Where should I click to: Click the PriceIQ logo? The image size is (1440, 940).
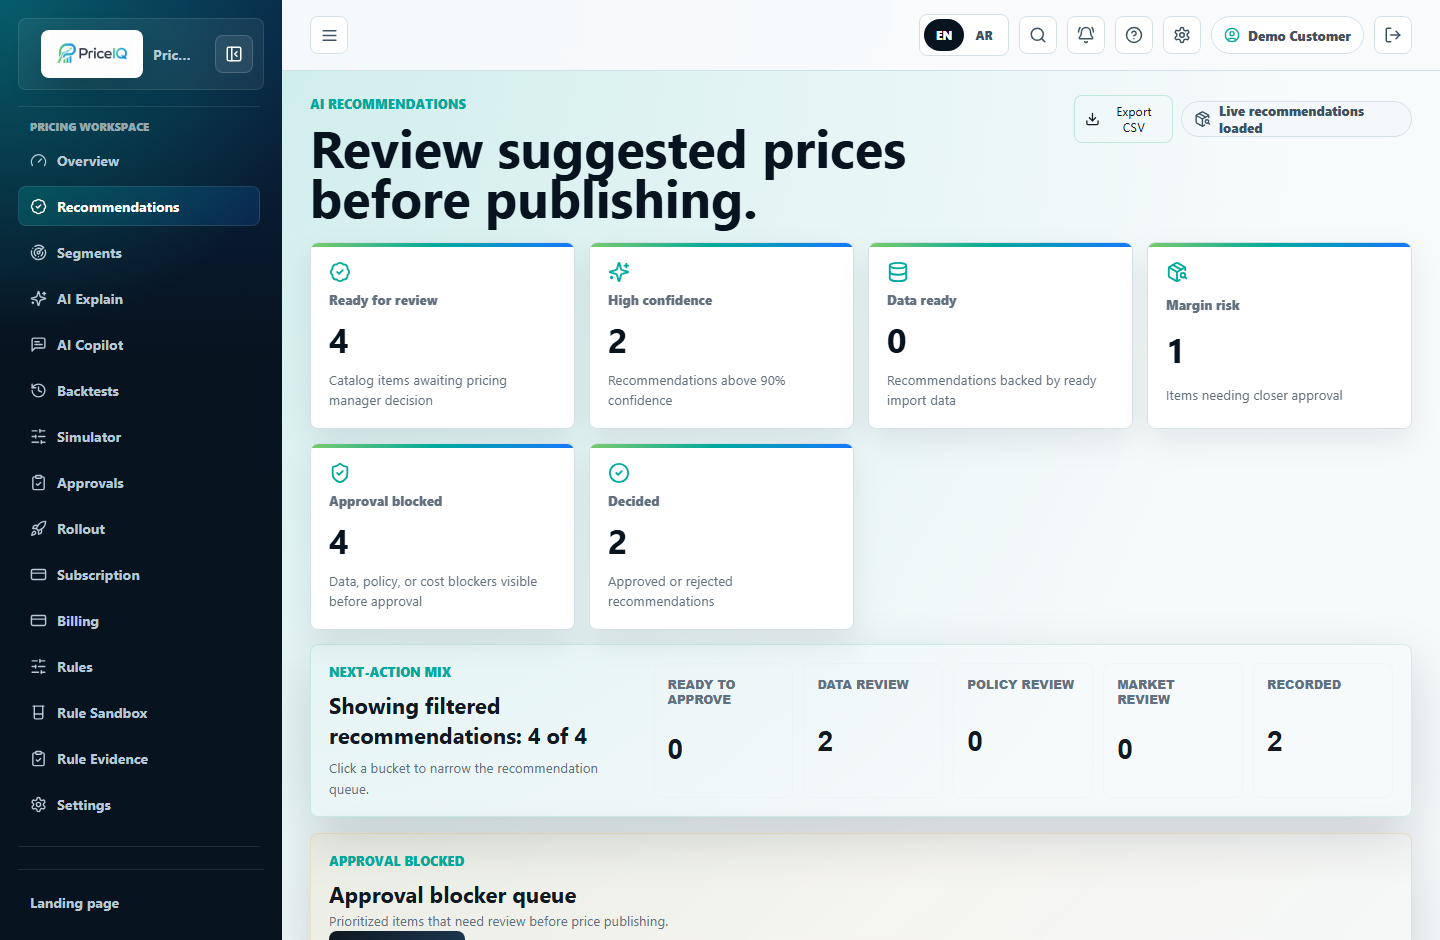[92, 54]
